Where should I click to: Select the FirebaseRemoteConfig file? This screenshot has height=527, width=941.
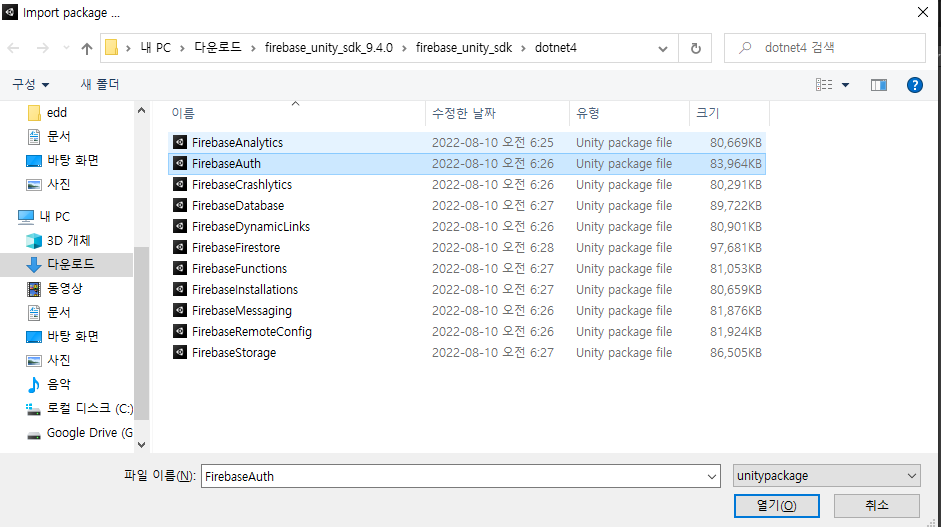251,331
